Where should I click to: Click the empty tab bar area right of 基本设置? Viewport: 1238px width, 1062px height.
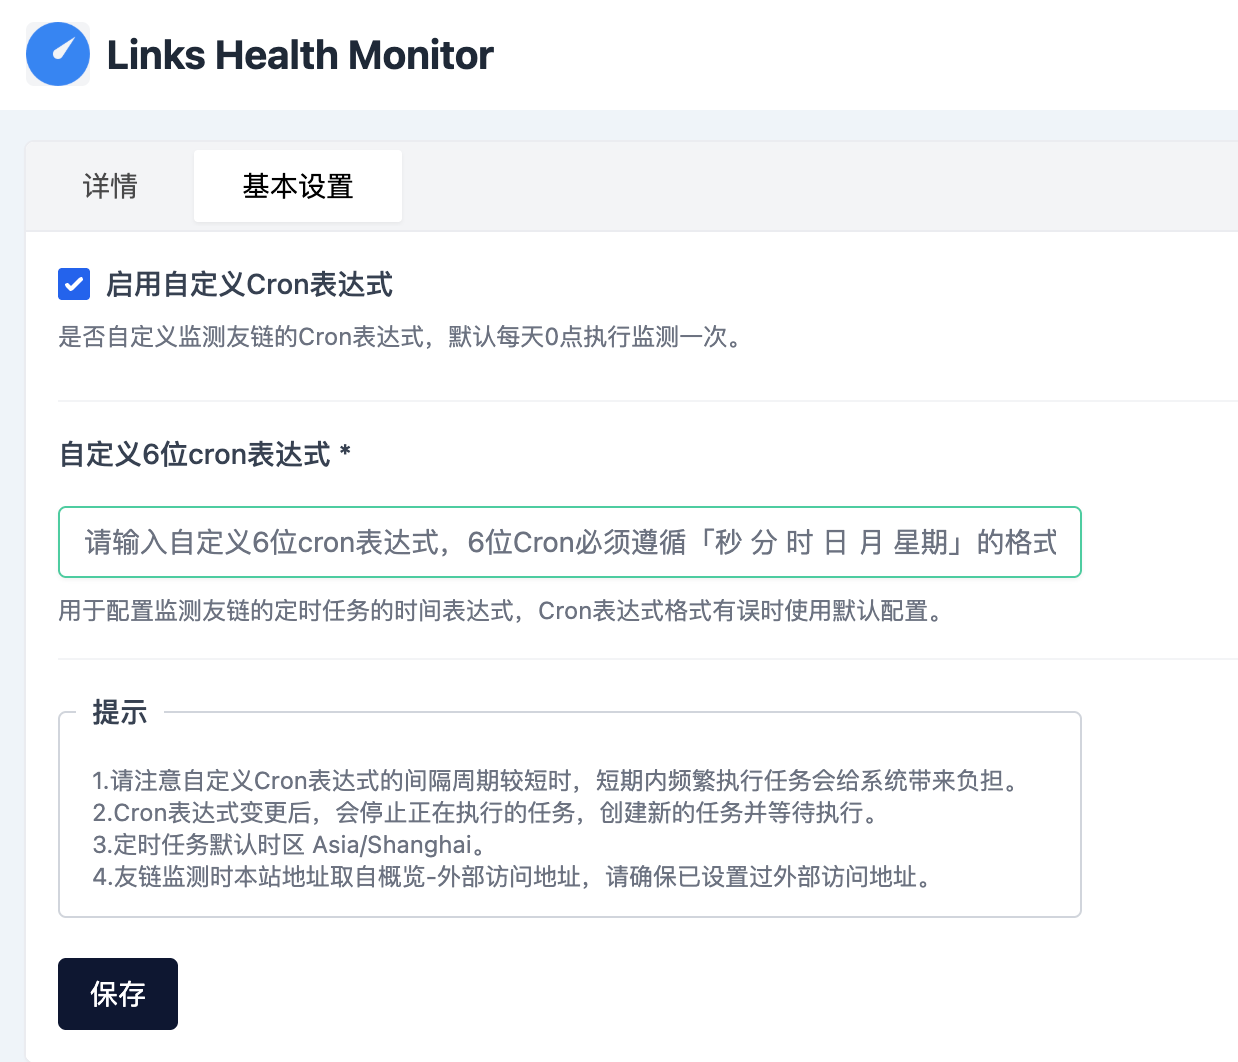800,187
